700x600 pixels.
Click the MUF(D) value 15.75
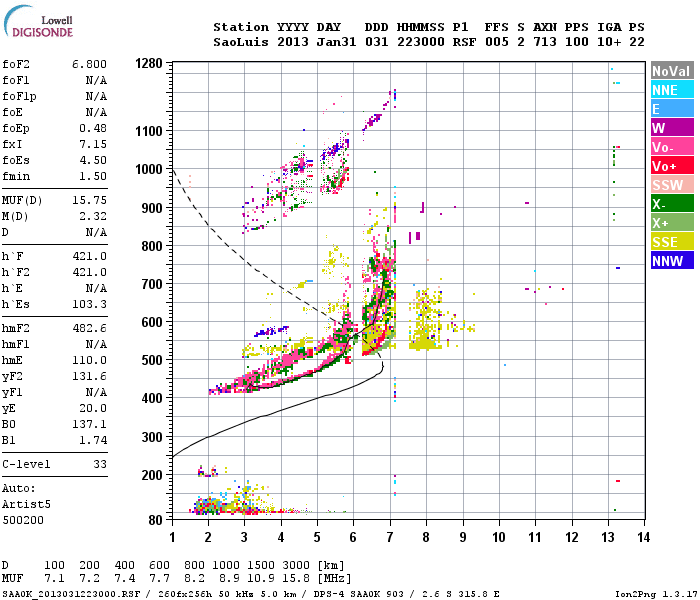(x=89, y=200)
